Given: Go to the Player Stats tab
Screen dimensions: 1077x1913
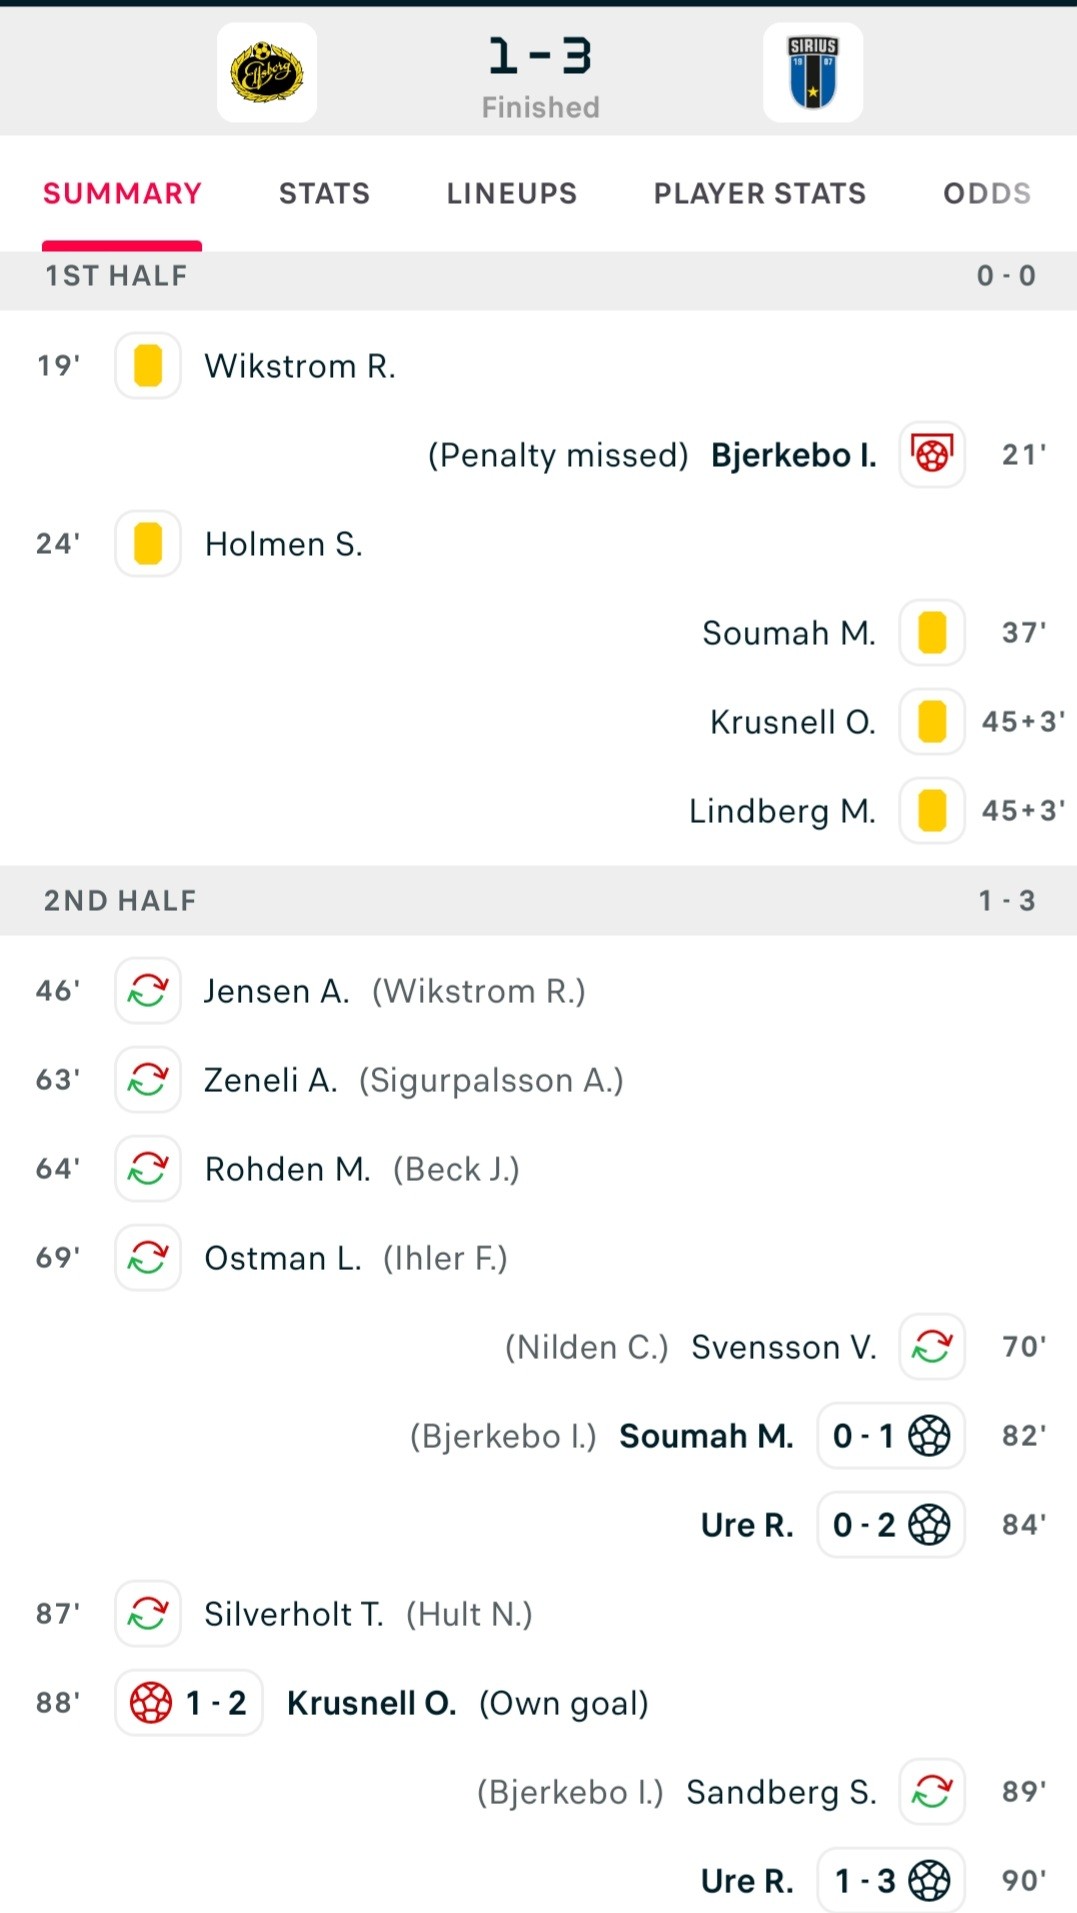Looking at the screenshot, I should [x=760, y=193].
